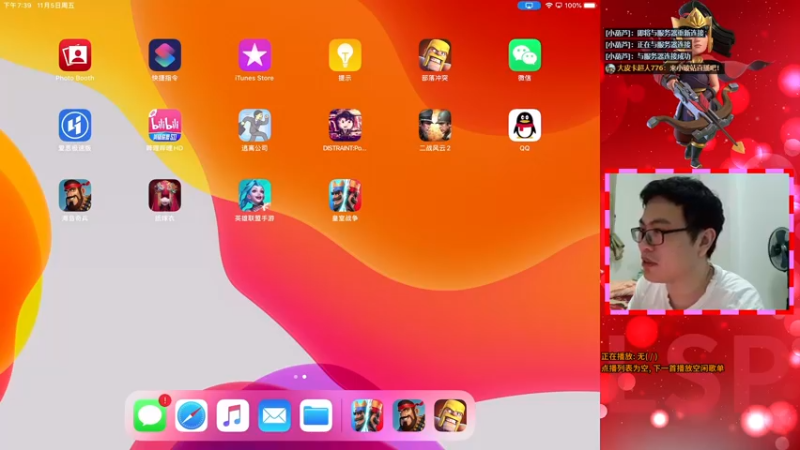Click the streamer webcam thumbnail
This screenshot has width=800, height=450.
point(699,241)
